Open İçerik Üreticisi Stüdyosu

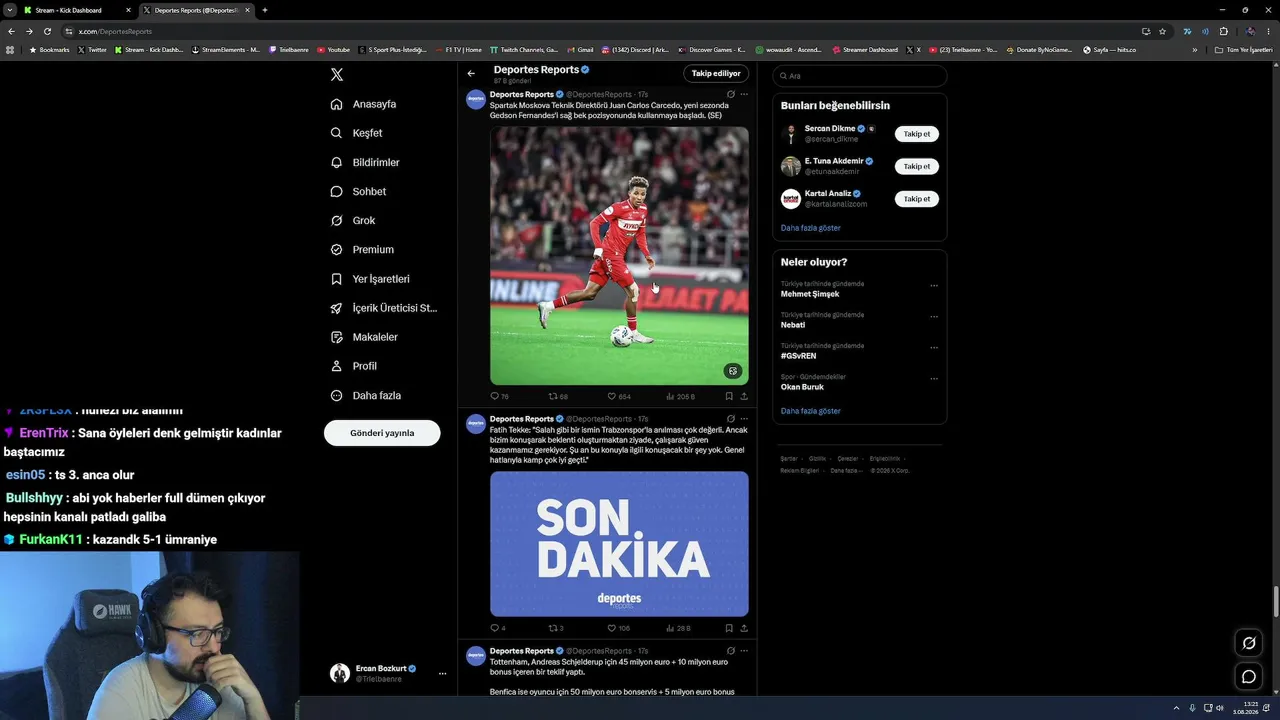point(384,308)
